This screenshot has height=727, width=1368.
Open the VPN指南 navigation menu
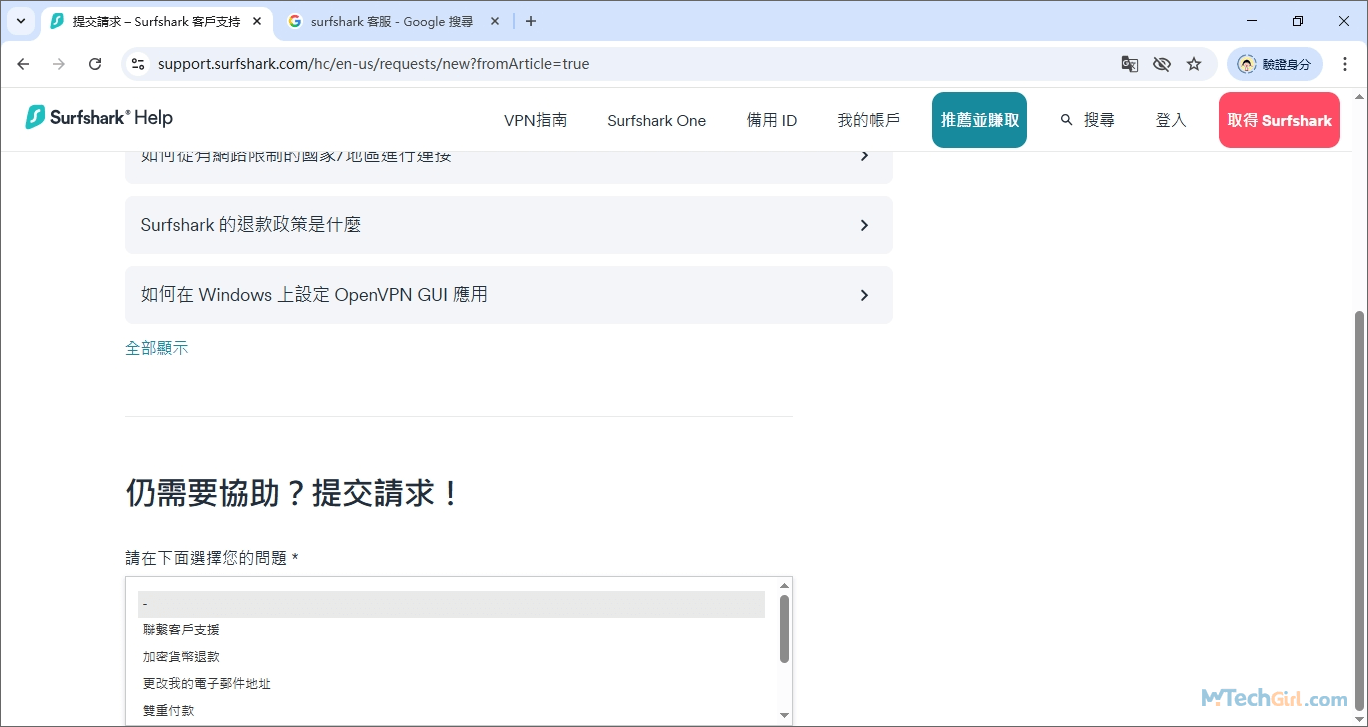(535, 119)
